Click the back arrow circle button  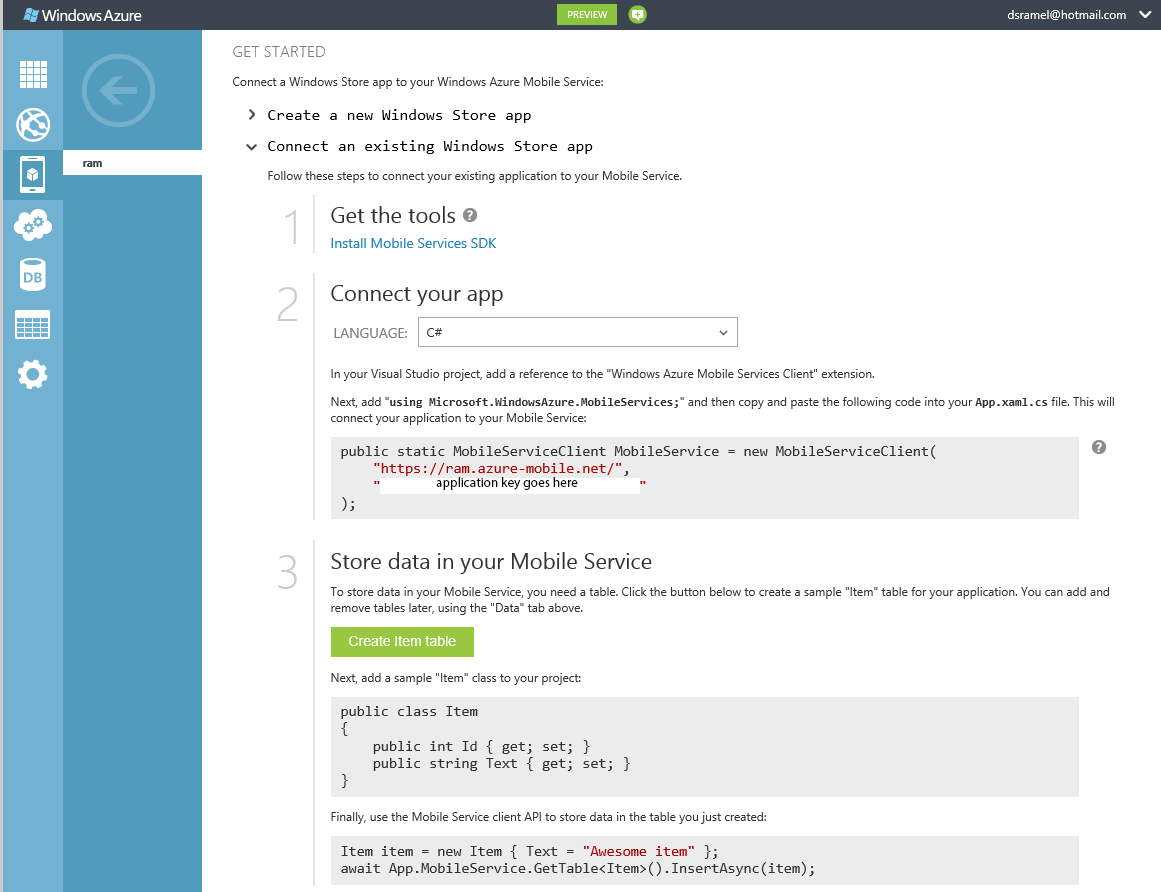[119, 92]
